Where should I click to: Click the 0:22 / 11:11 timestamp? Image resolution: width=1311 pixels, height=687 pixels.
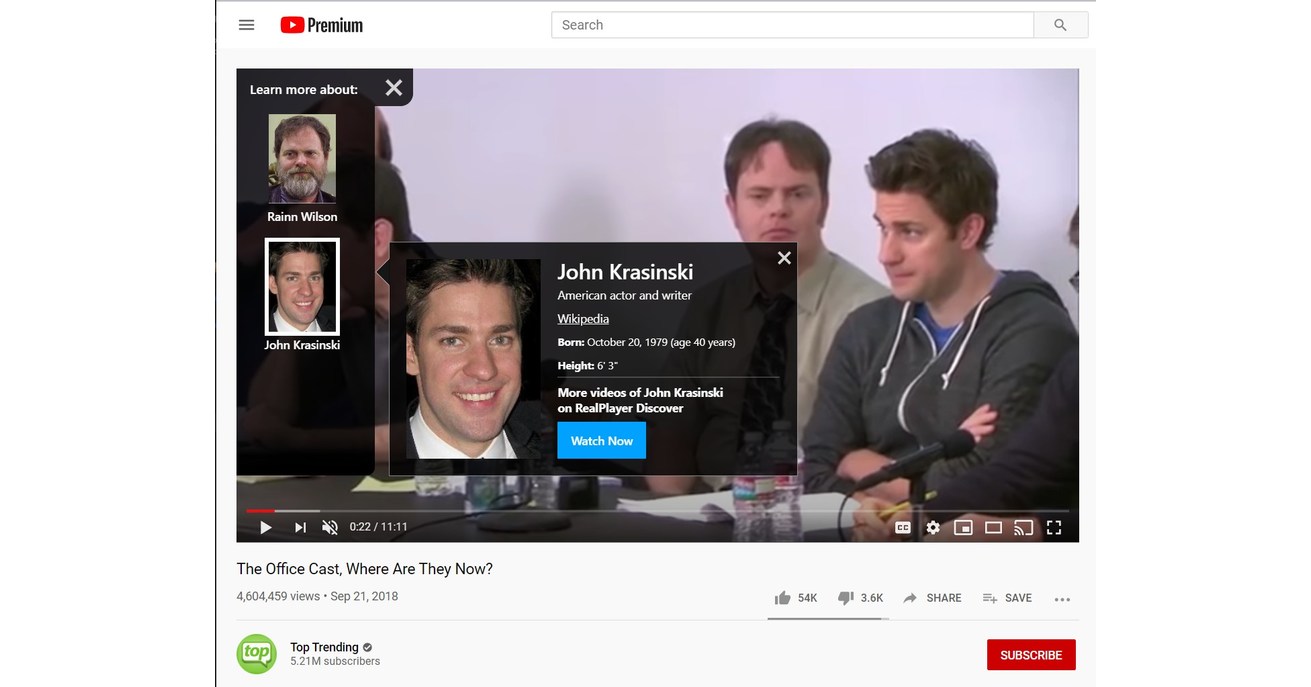379,527
